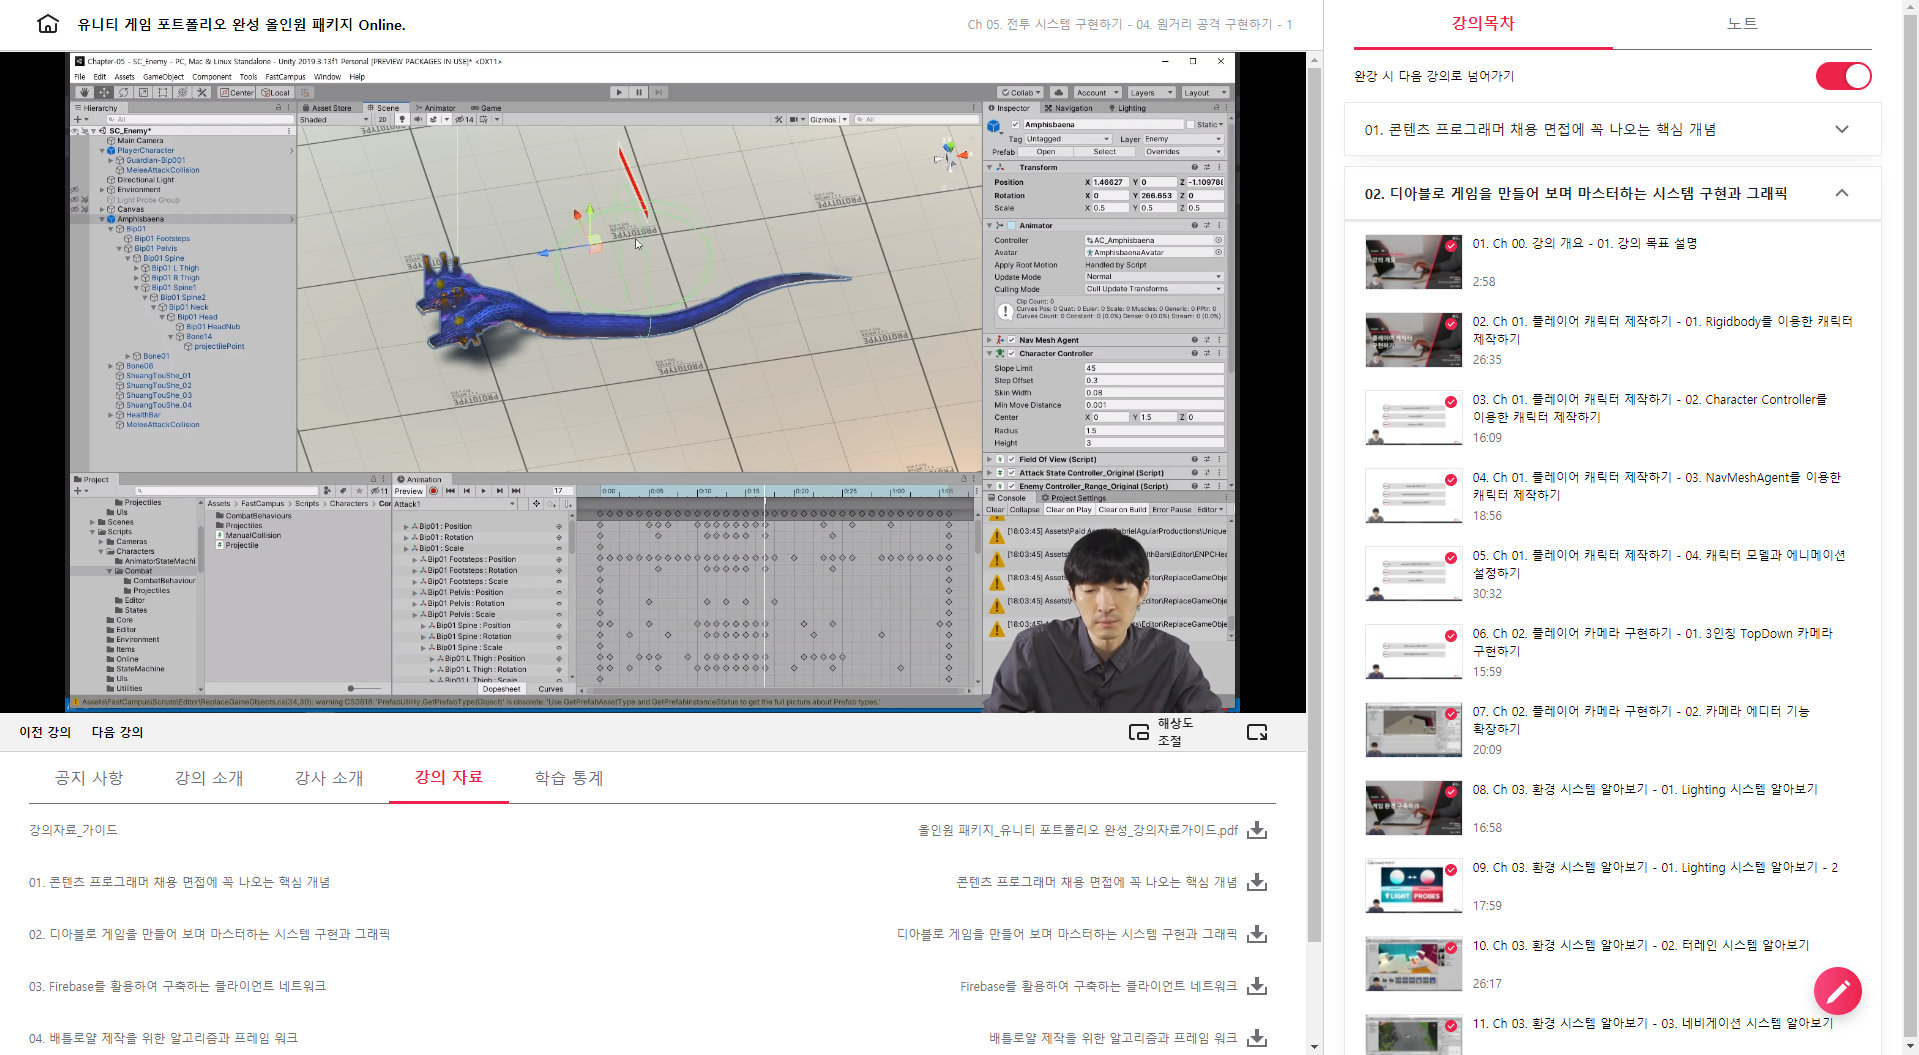Switch to the 노트 tab
The image size is (1919, 1055).
tap(1742, 24)
